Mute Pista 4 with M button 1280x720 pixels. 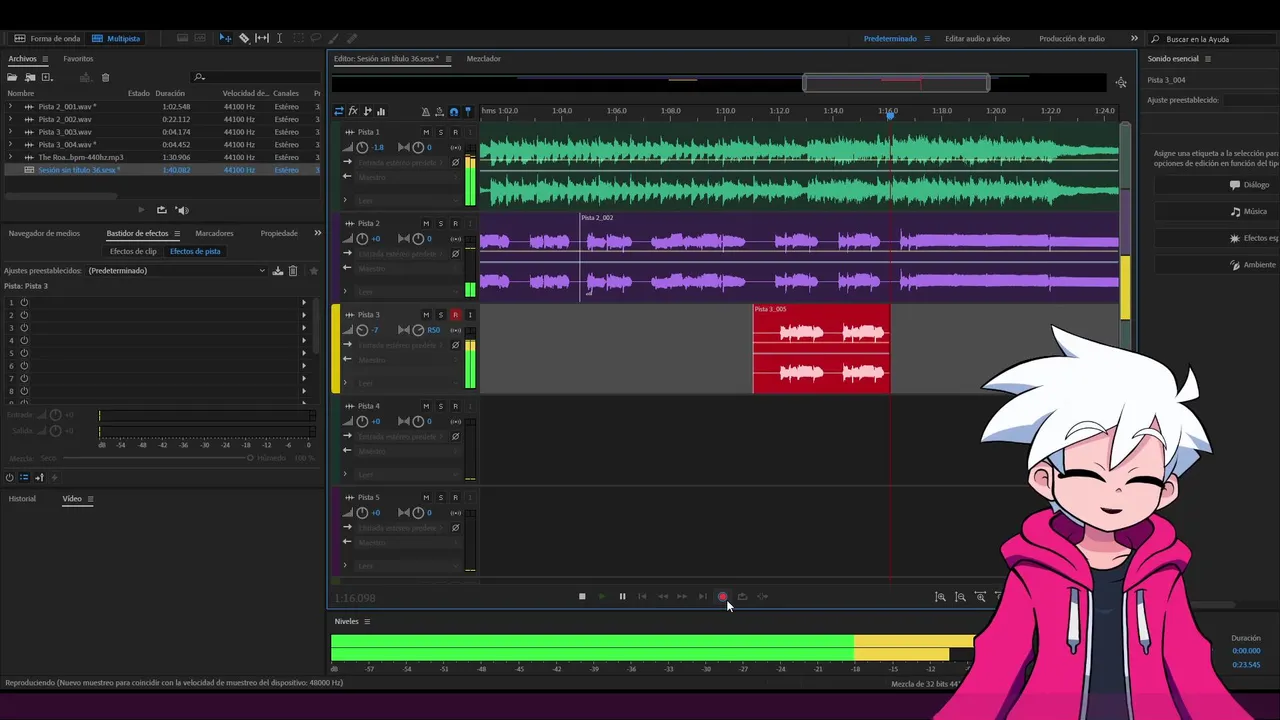pyautogui.click(x=426, y=406)
